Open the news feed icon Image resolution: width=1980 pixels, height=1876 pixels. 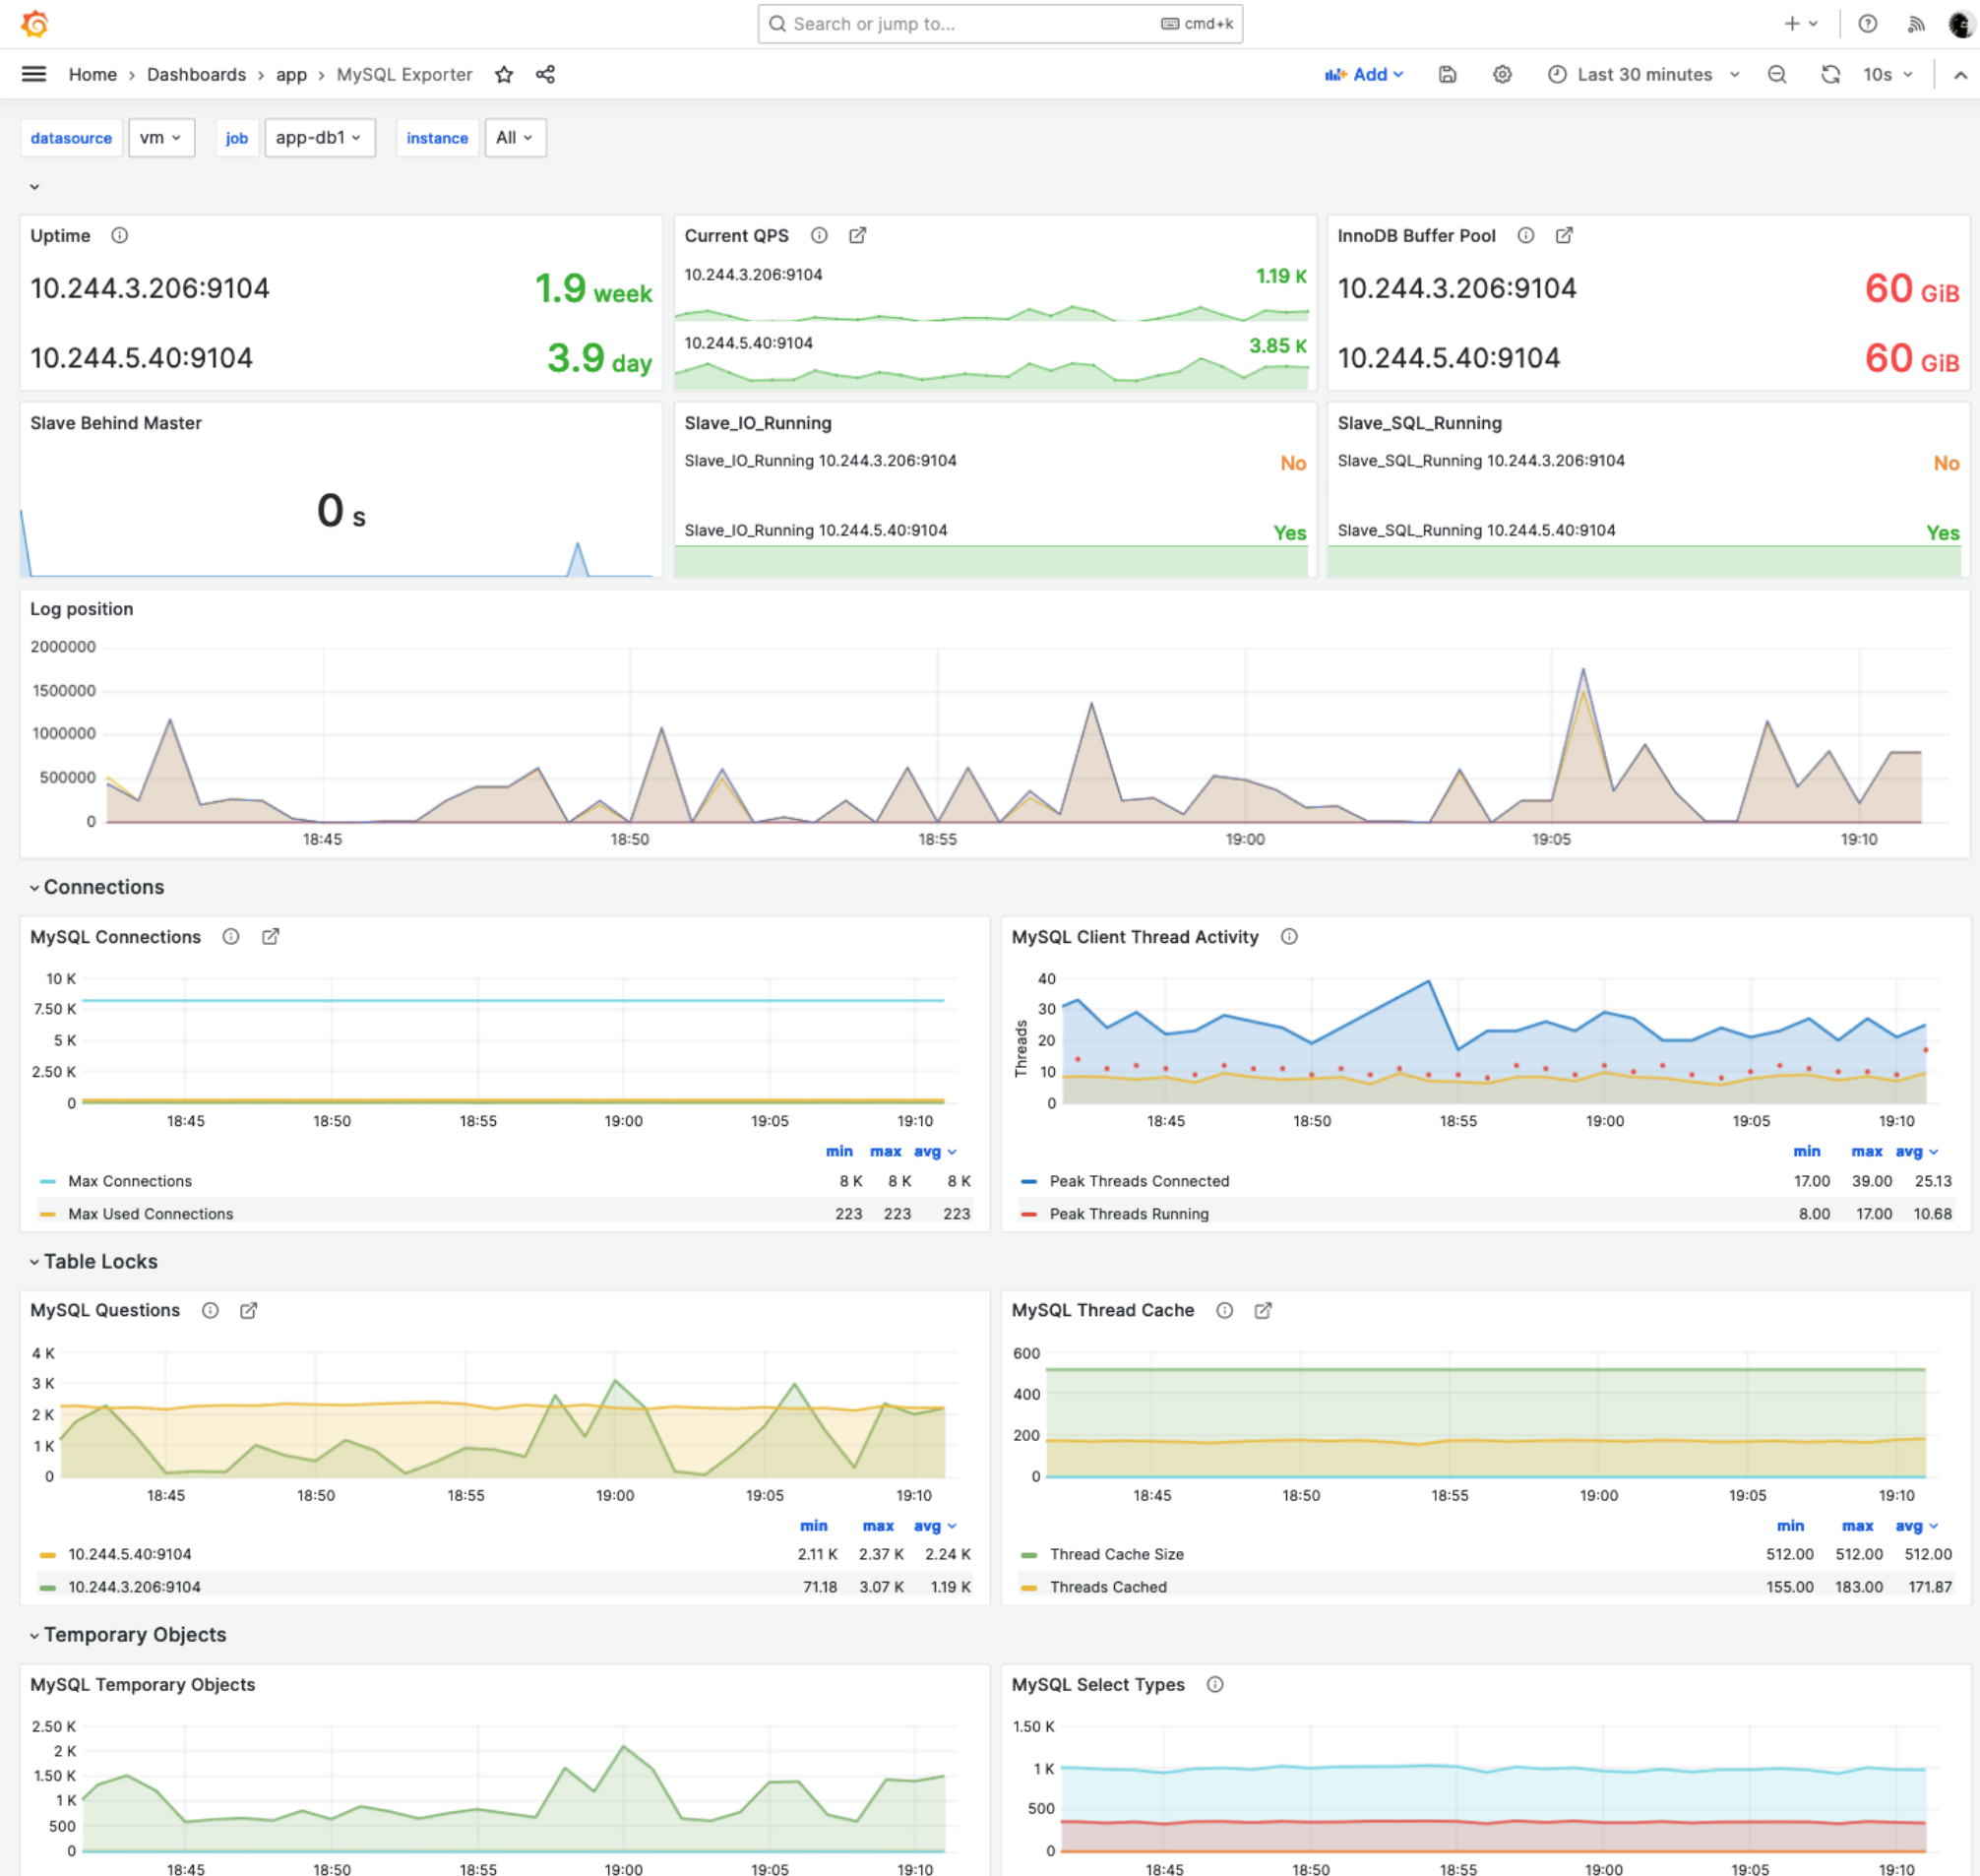click(1915, 23)
